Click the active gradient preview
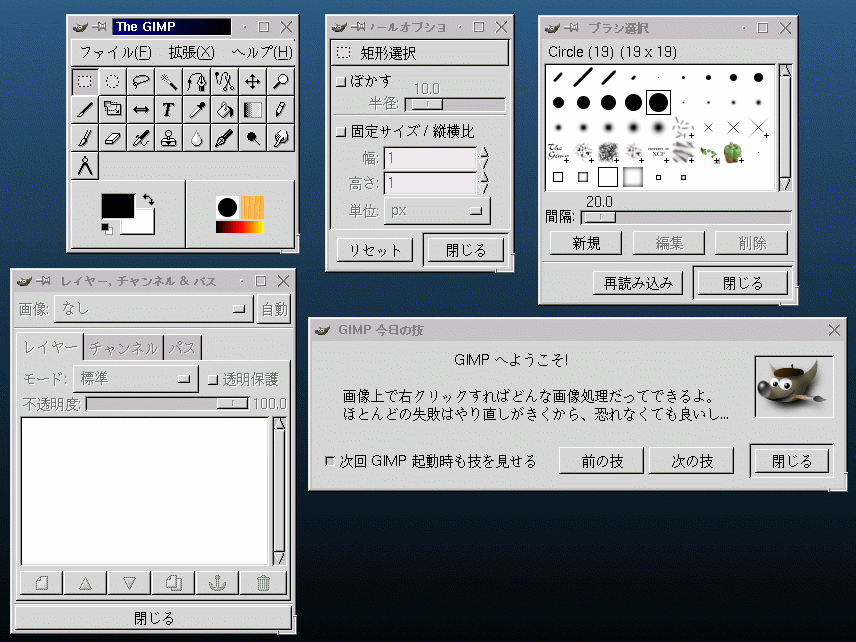The height and width of the screenshot is (642, 856). click(240, 227)
